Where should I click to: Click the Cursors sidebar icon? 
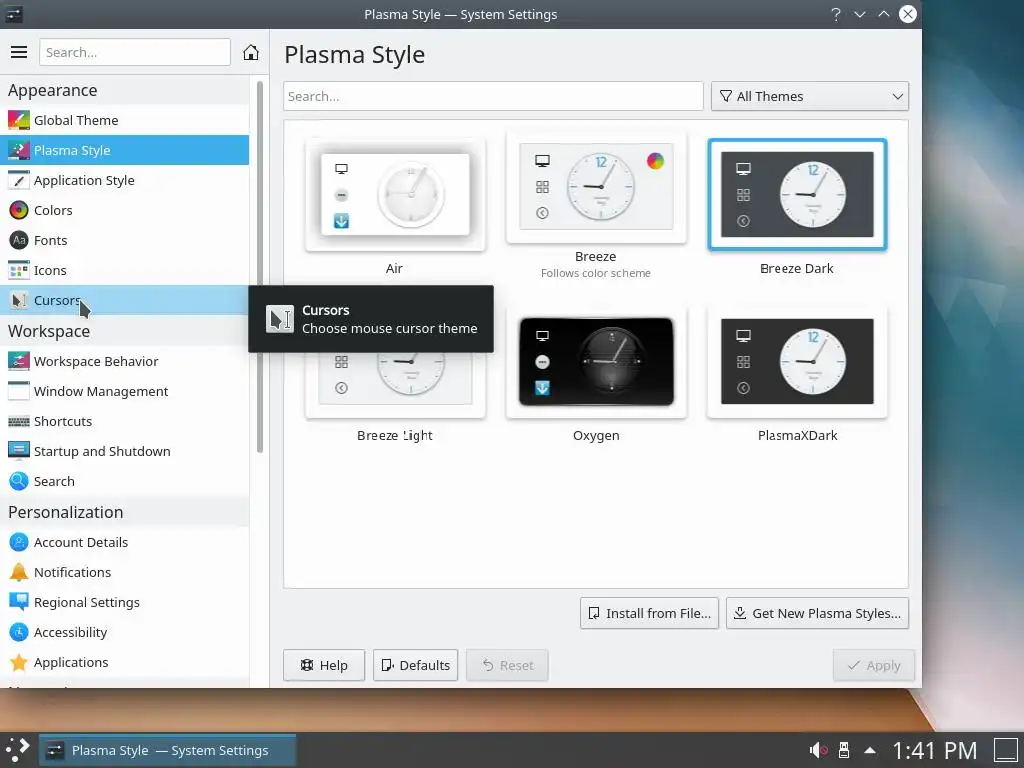19,300
